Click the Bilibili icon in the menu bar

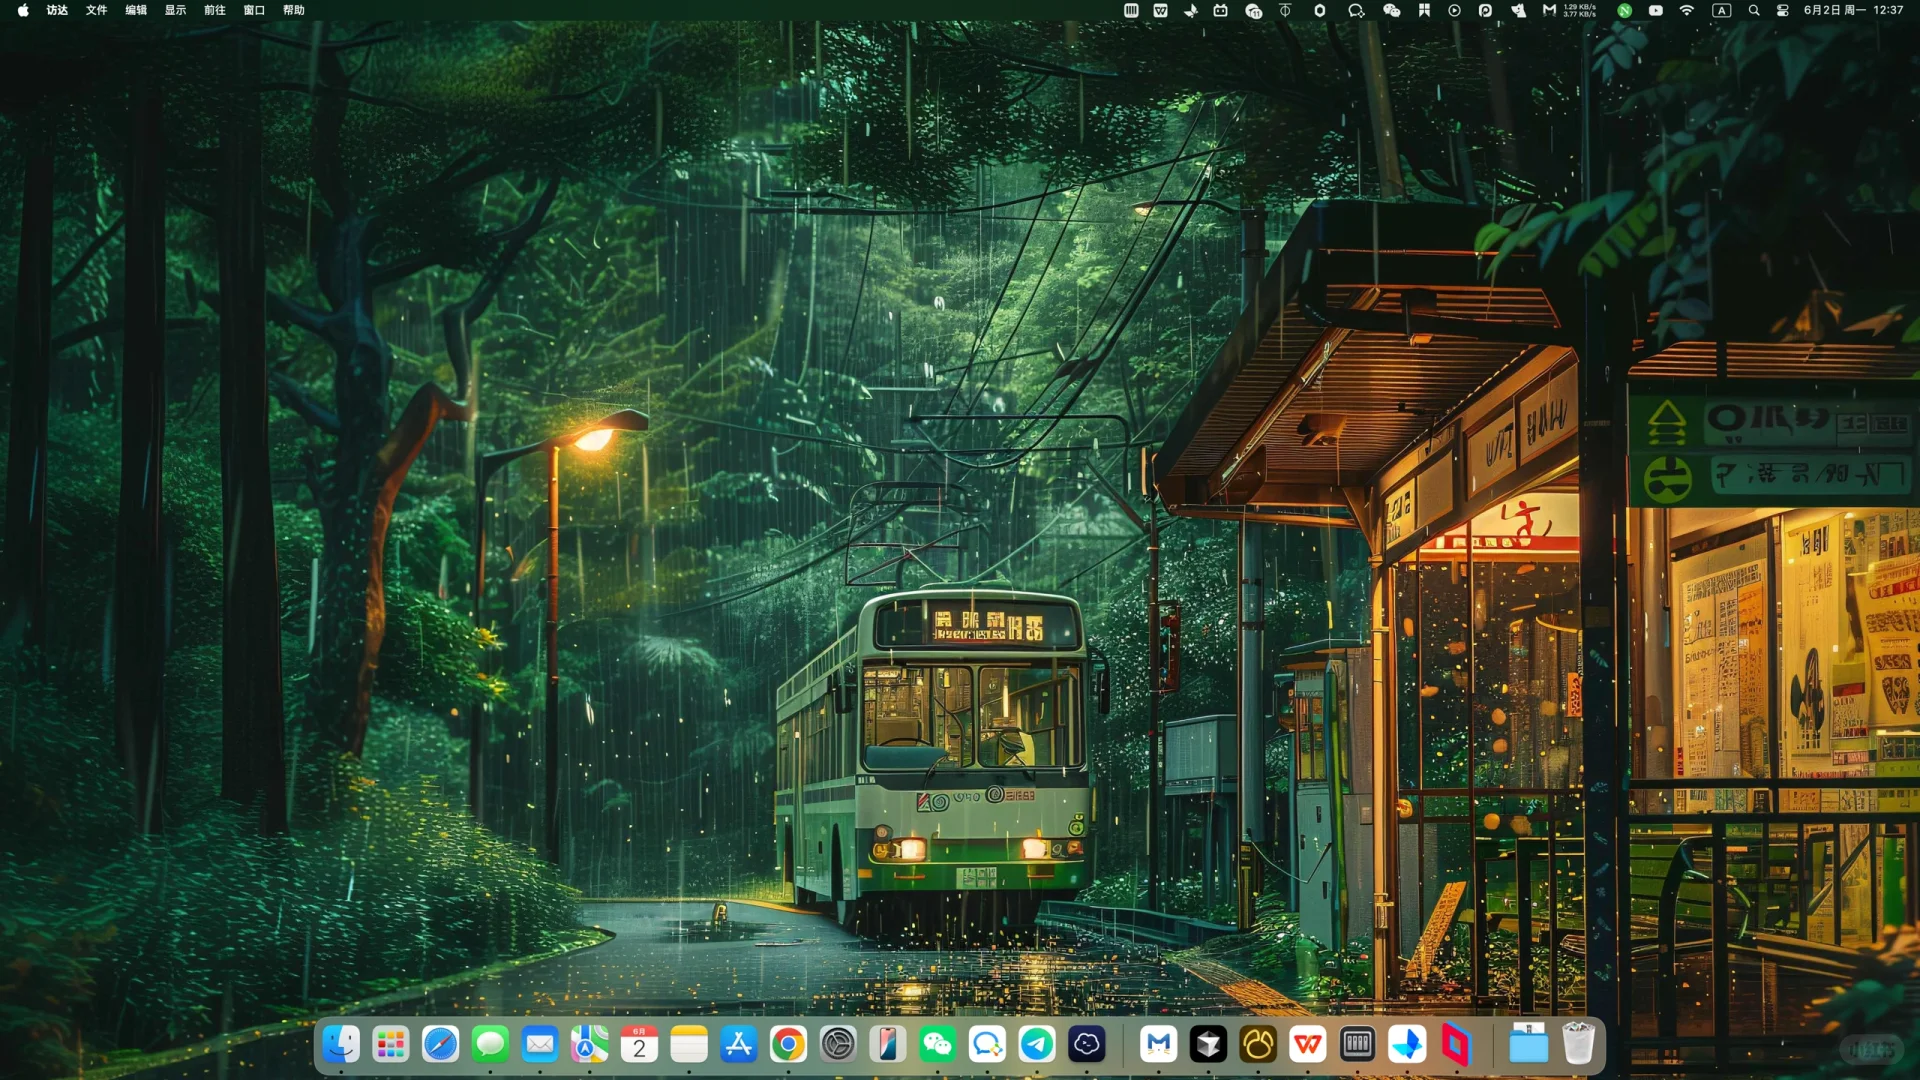[x=1220, y=10]
